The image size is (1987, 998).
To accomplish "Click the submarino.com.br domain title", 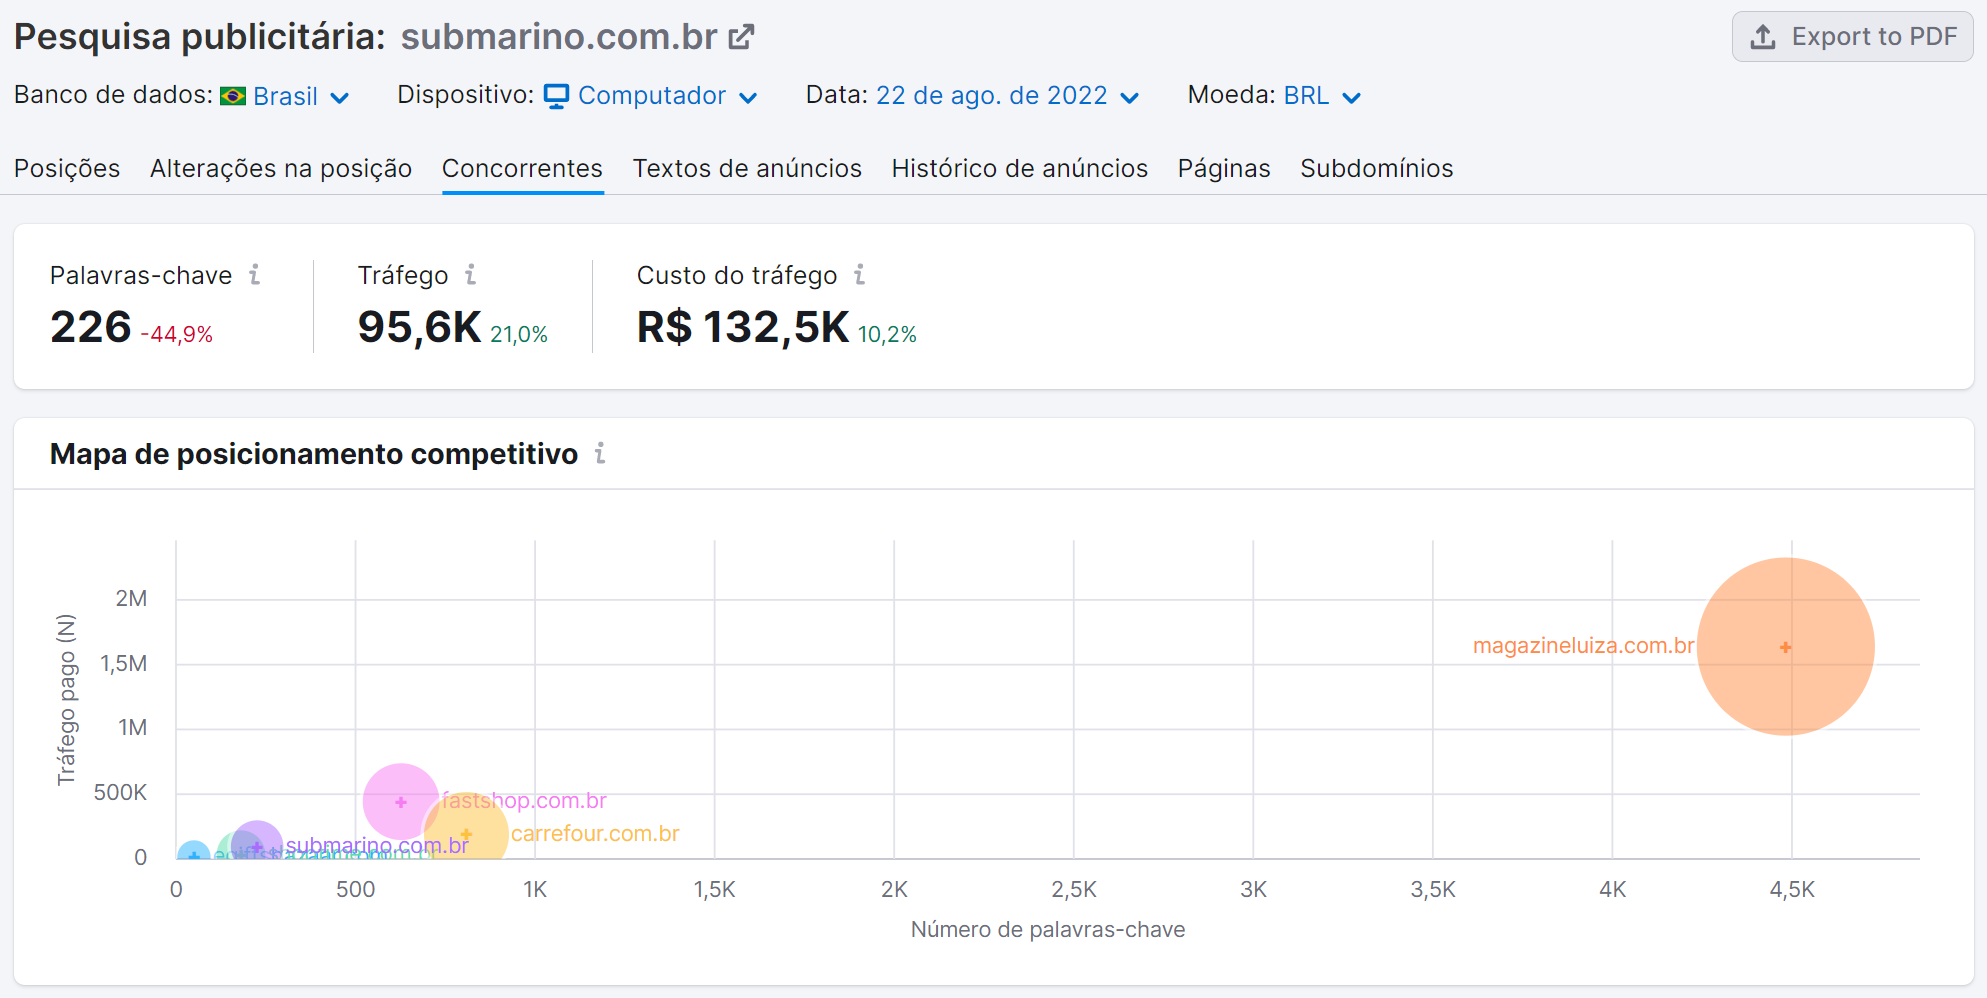I will (x=559, y=37).
